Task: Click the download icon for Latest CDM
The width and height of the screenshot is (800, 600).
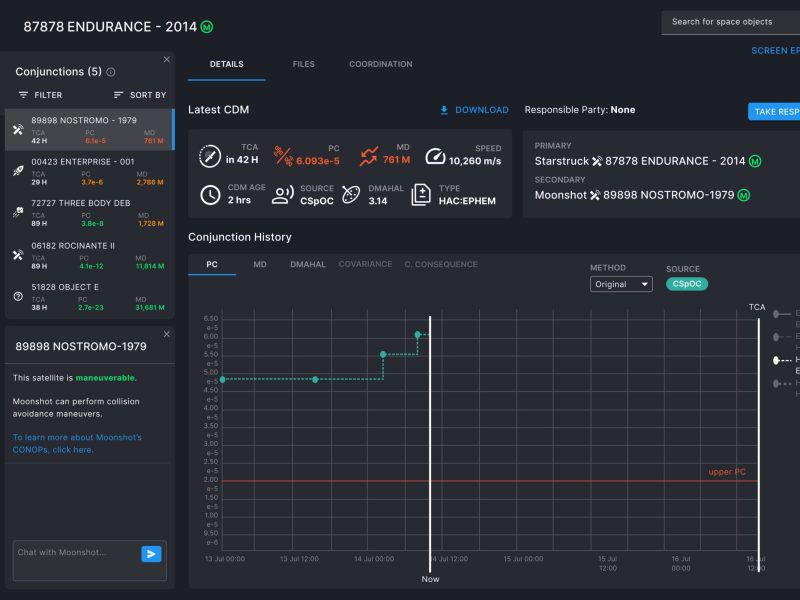Action: click(x=444, y=110)
